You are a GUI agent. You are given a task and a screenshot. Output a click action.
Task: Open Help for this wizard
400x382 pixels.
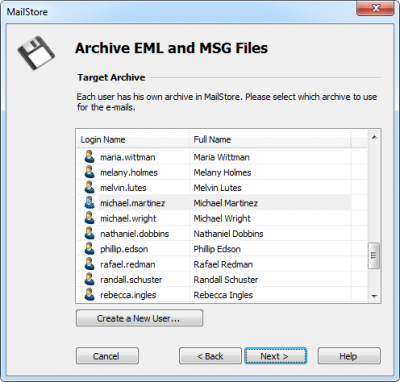coord(349,356)
